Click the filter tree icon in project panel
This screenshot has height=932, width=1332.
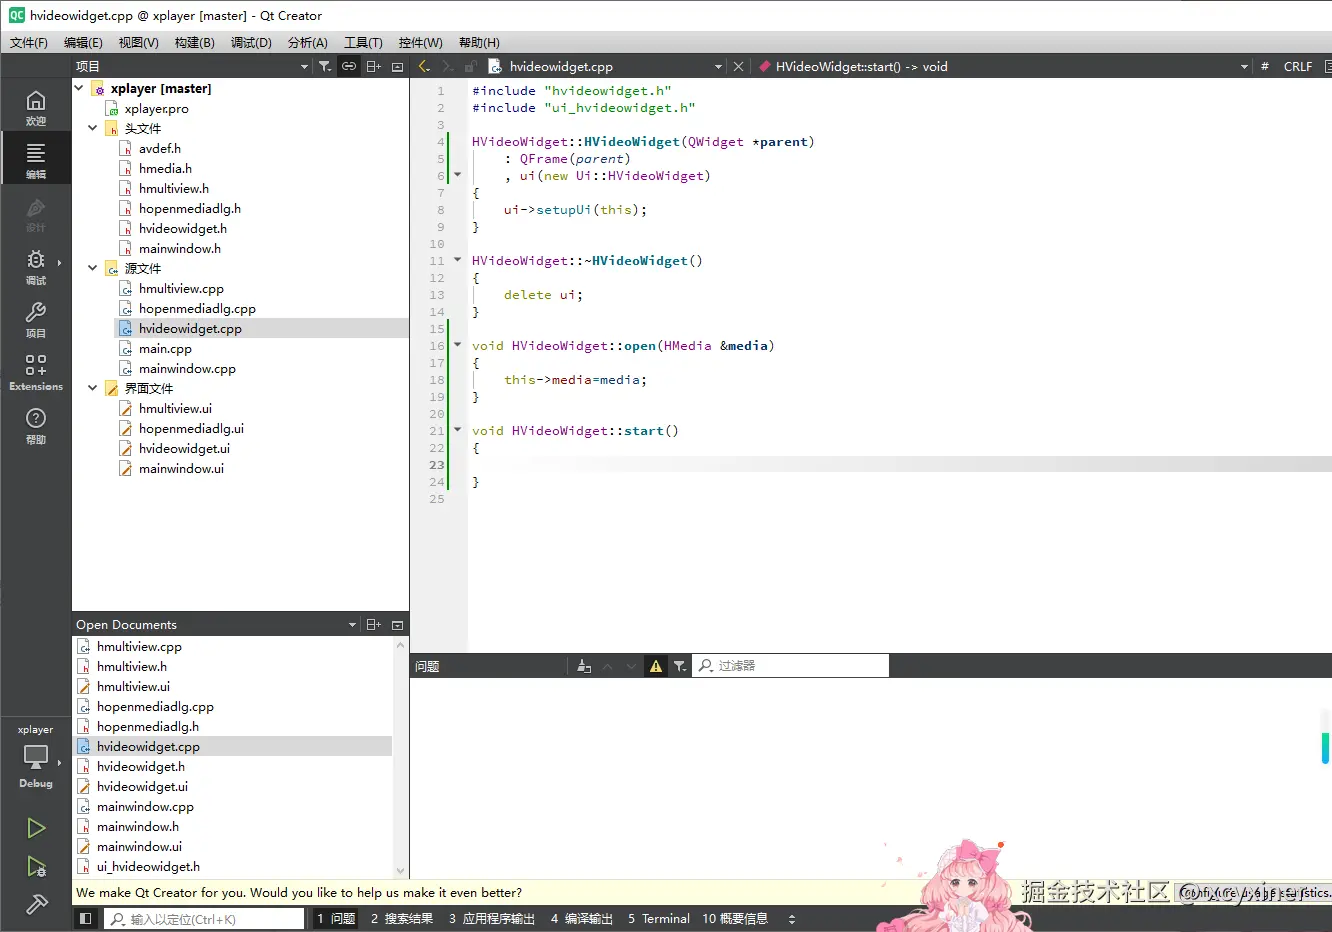325,66
